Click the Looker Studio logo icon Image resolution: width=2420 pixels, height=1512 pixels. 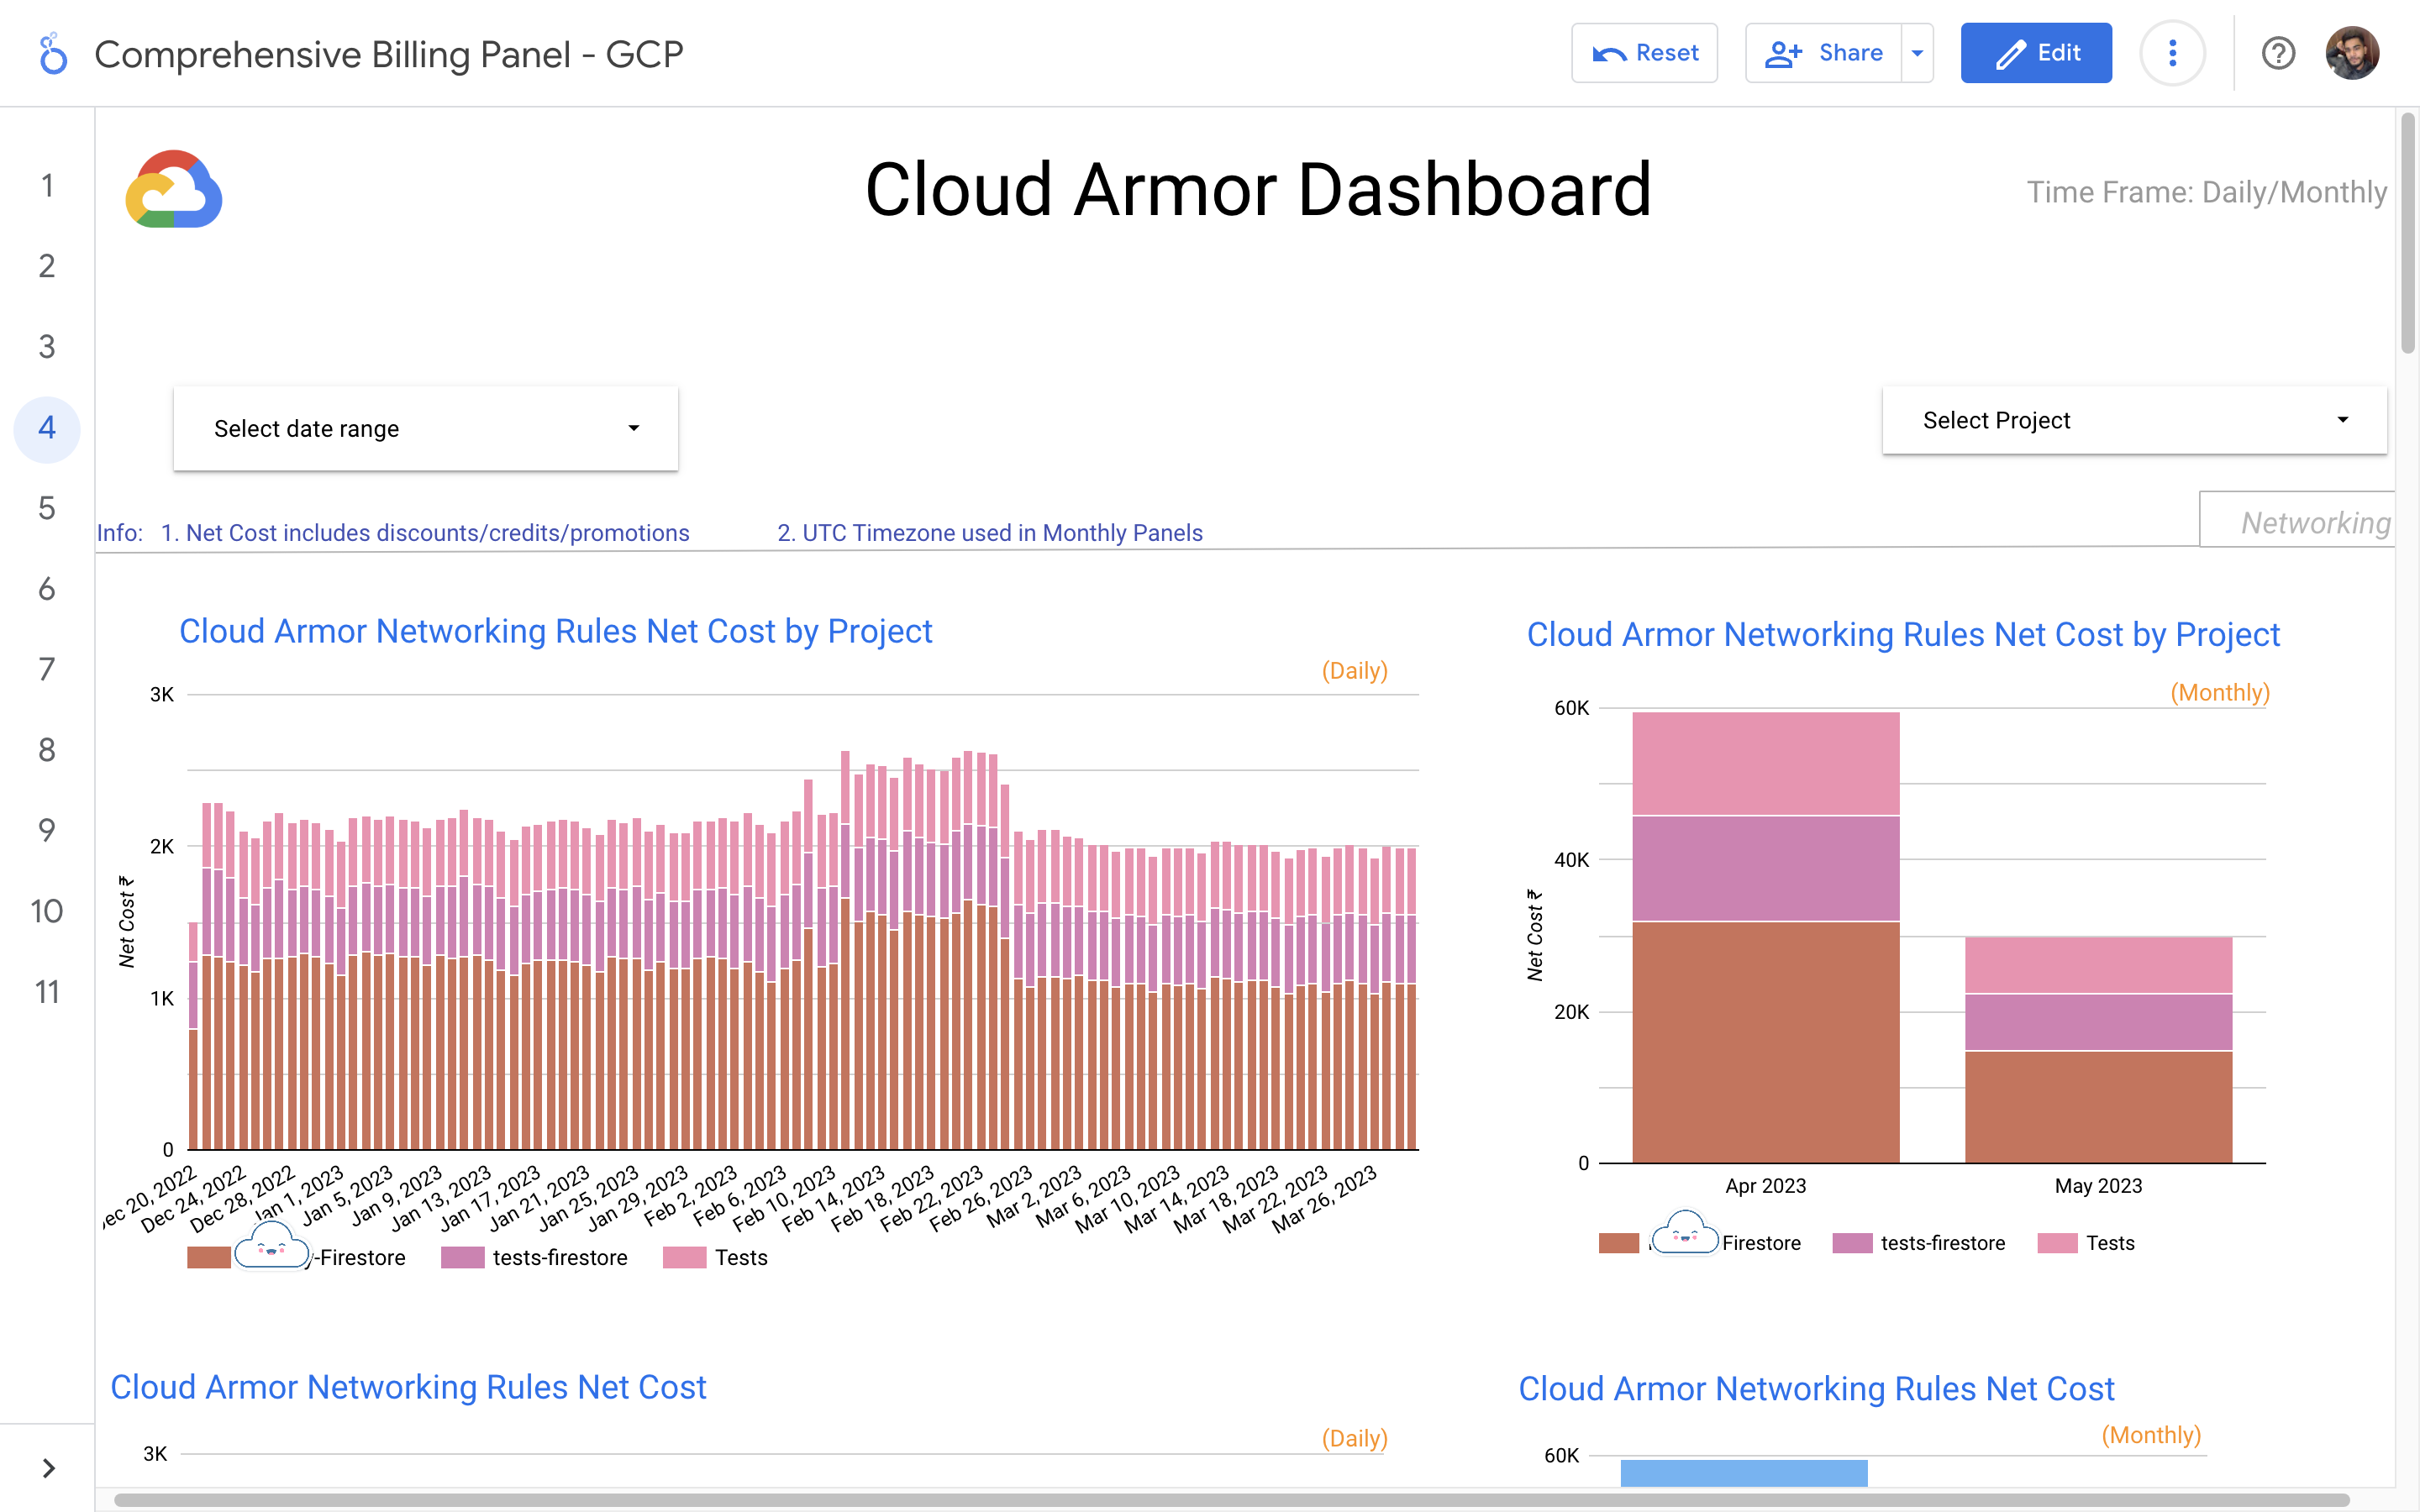[x=53, y=54]
